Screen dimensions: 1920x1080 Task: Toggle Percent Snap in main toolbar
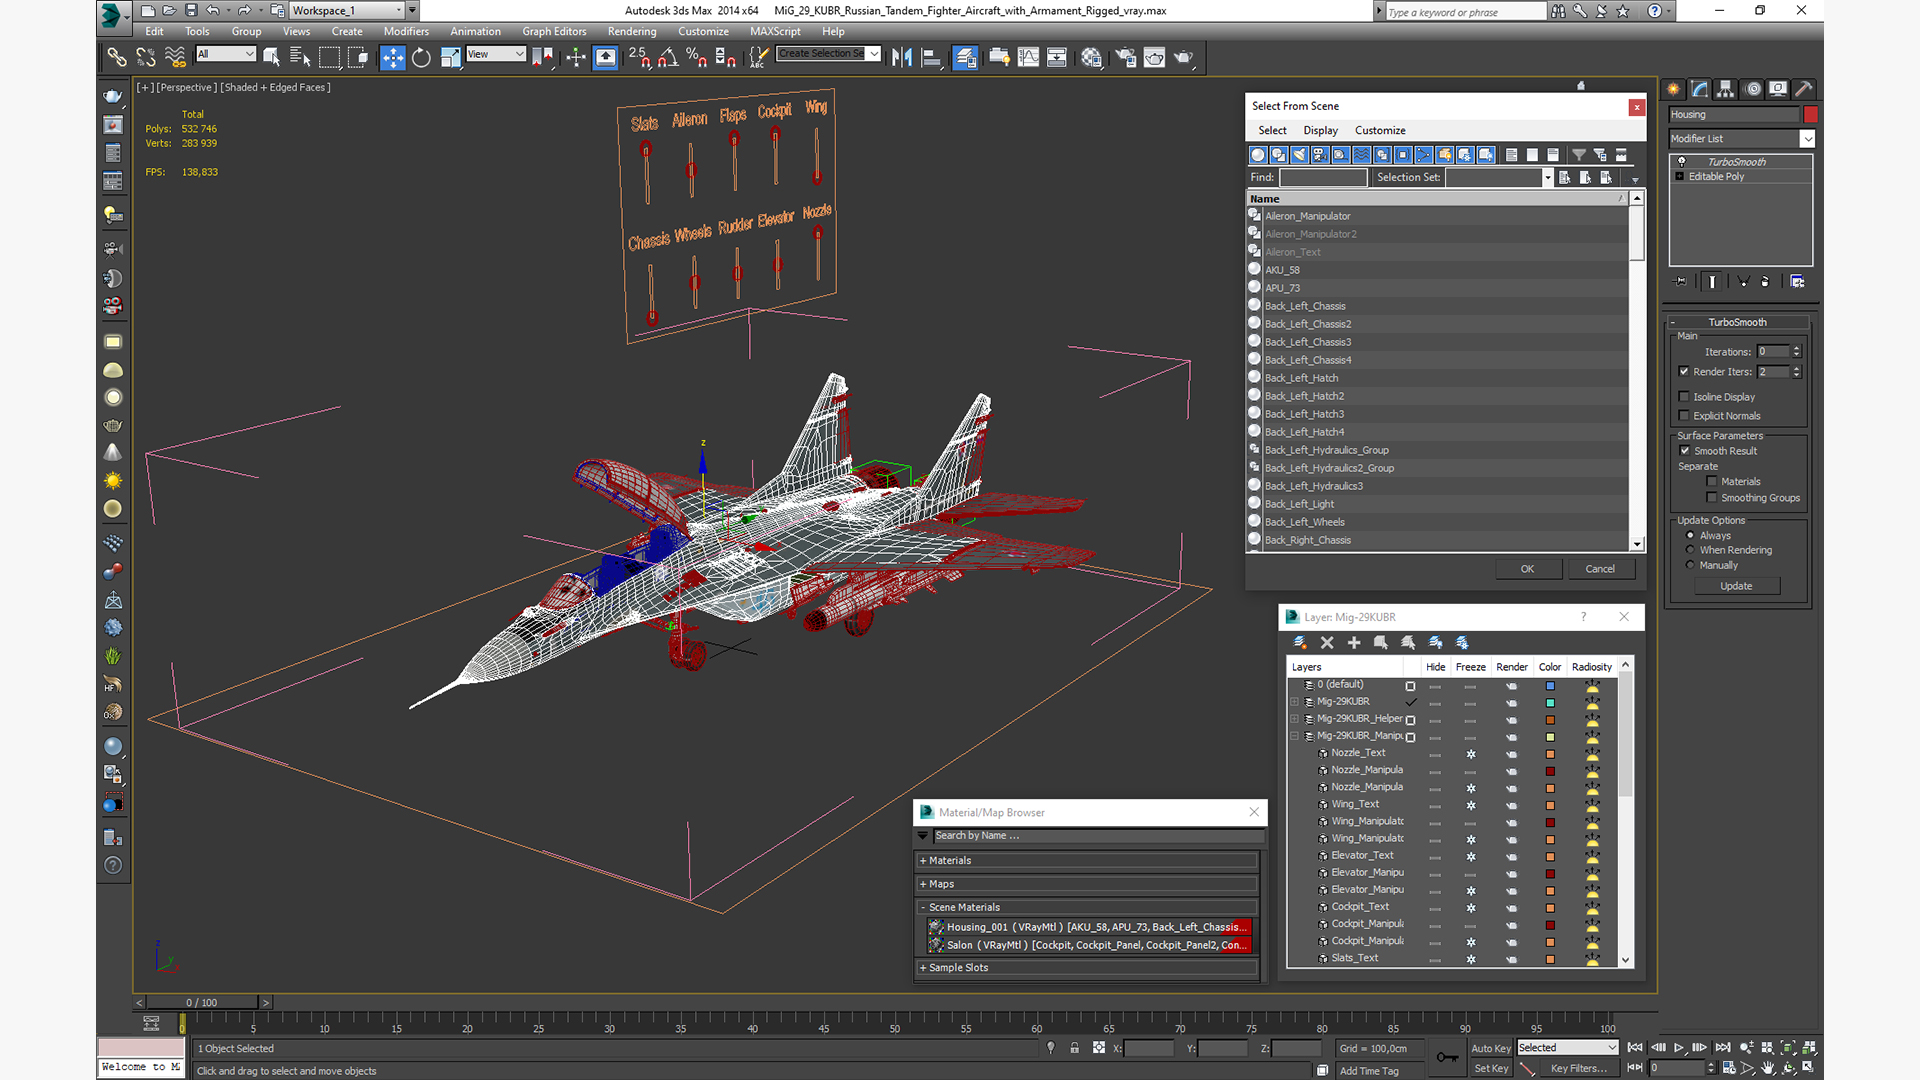point(697,57)
